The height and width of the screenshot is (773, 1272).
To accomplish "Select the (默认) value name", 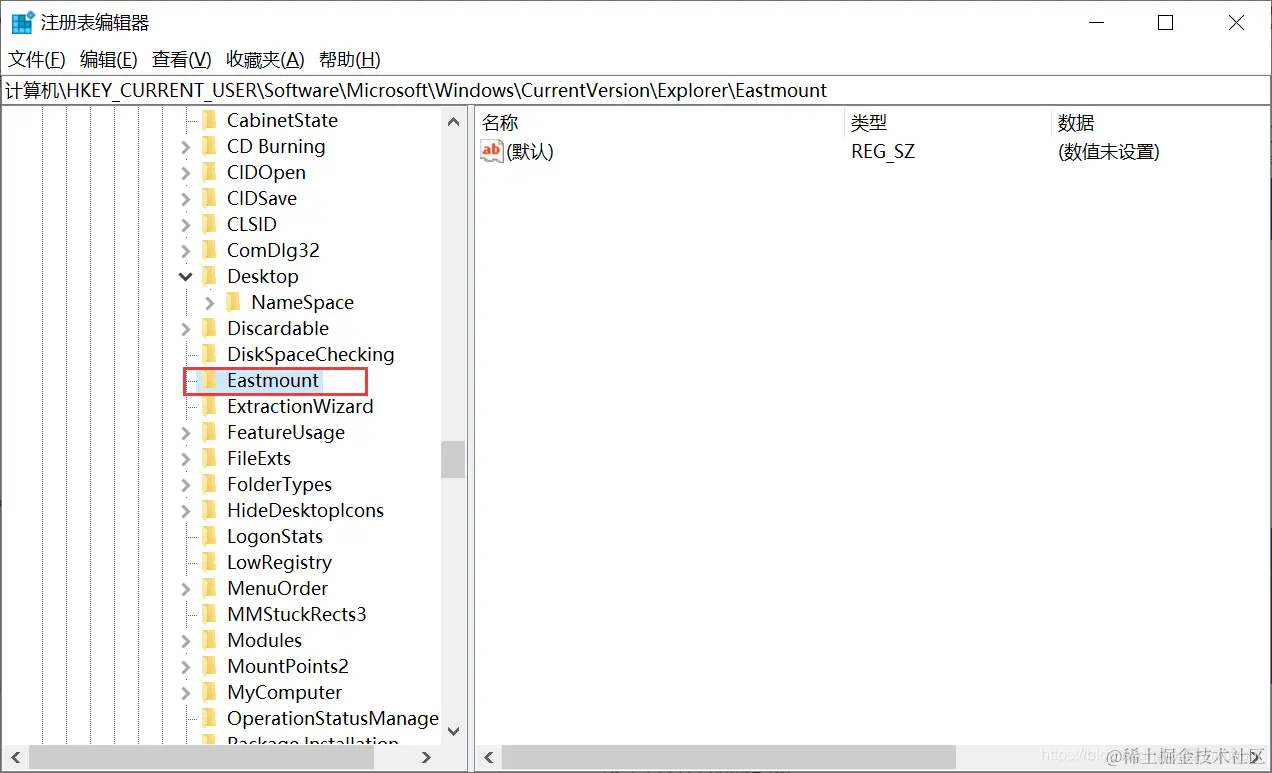I will (x=530, y=152).
